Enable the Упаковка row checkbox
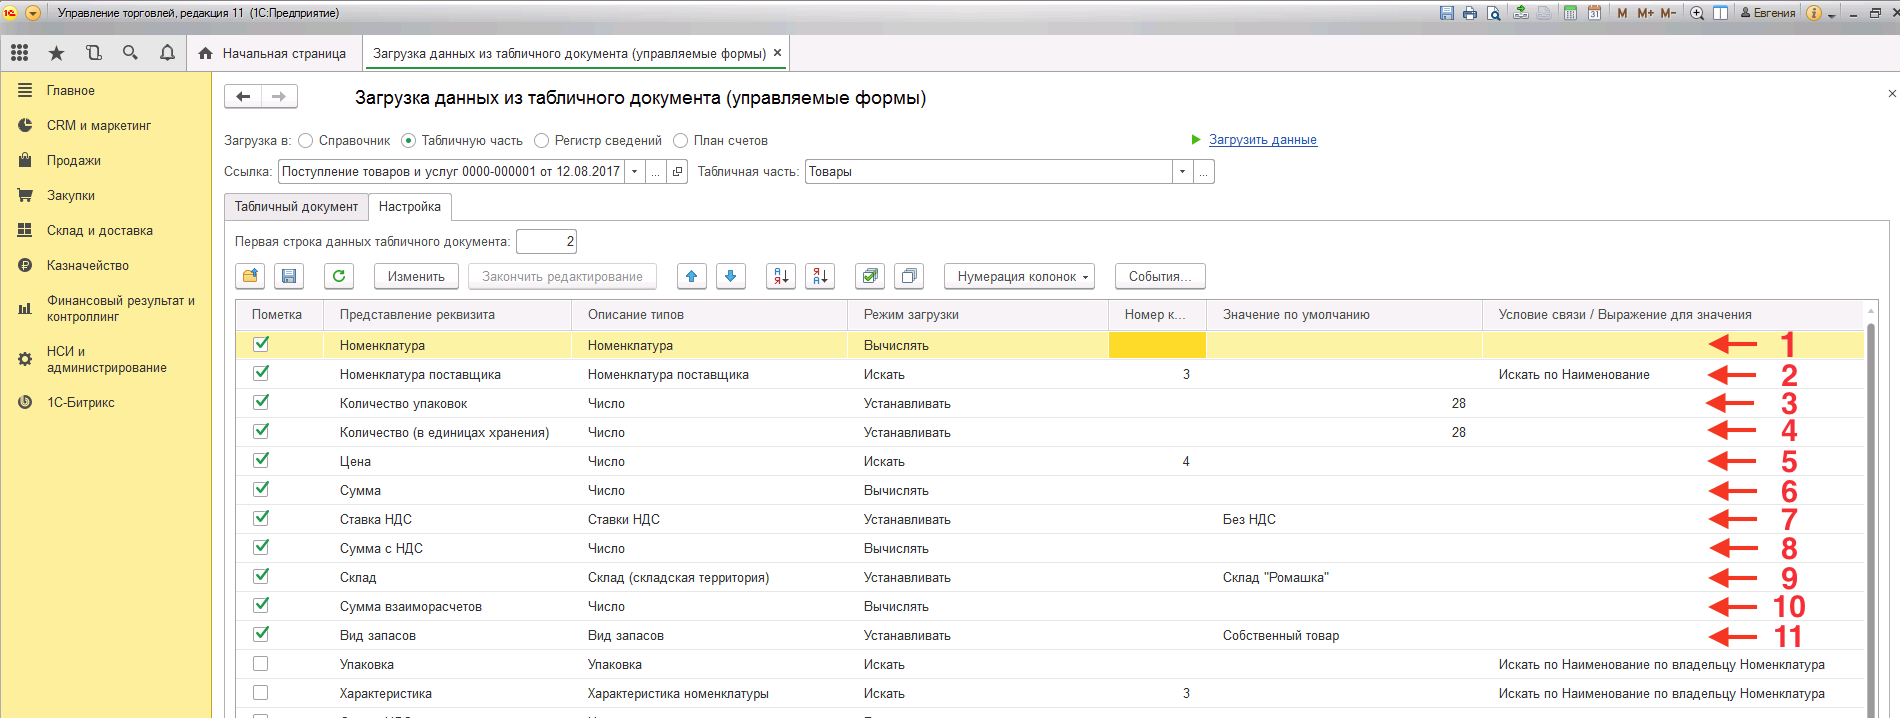 pyautogui.click(x=261, y=664)
